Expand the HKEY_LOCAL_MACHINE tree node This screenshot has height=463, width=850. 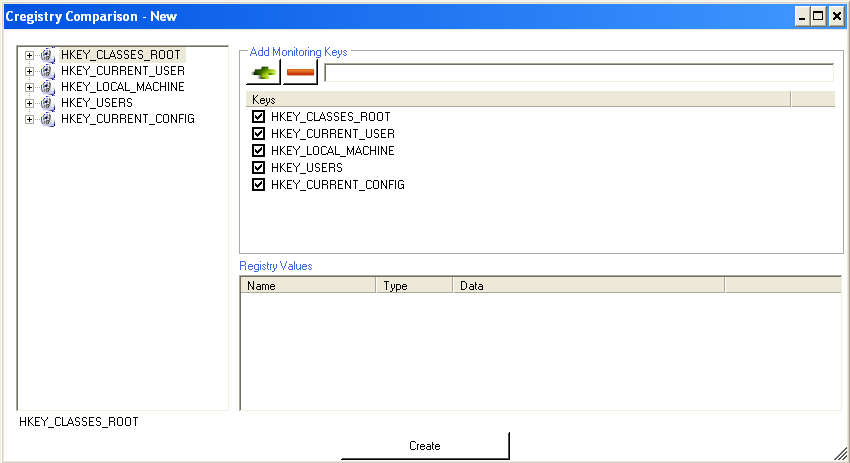[29, 87]
